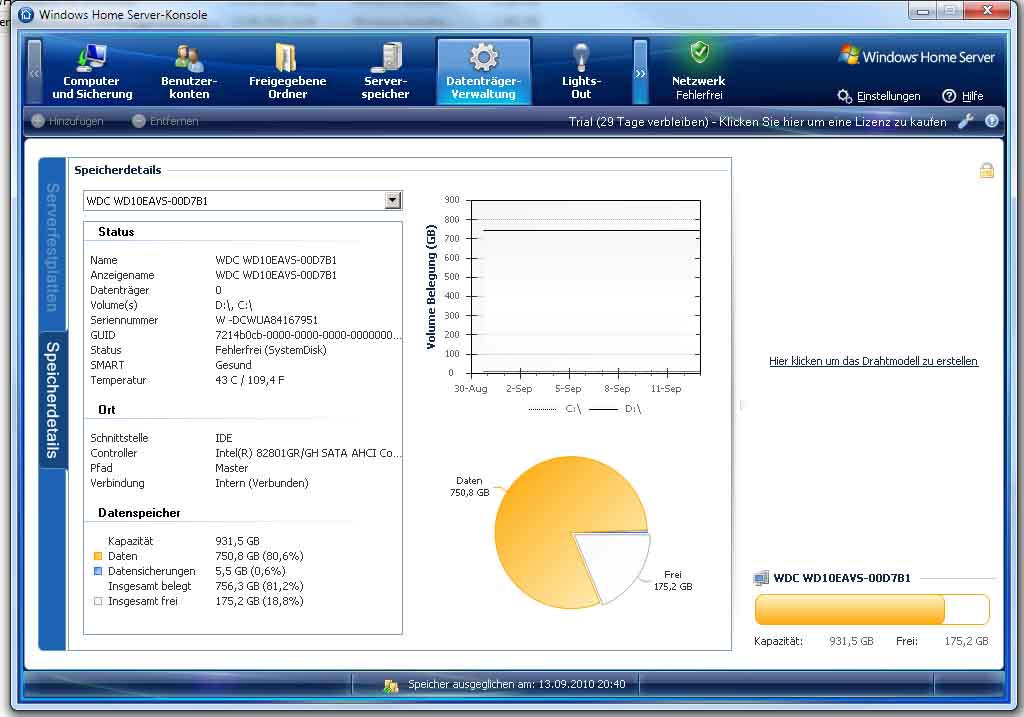
Task: Click the SMART value Gesund
Action: [x=233, y=365]
